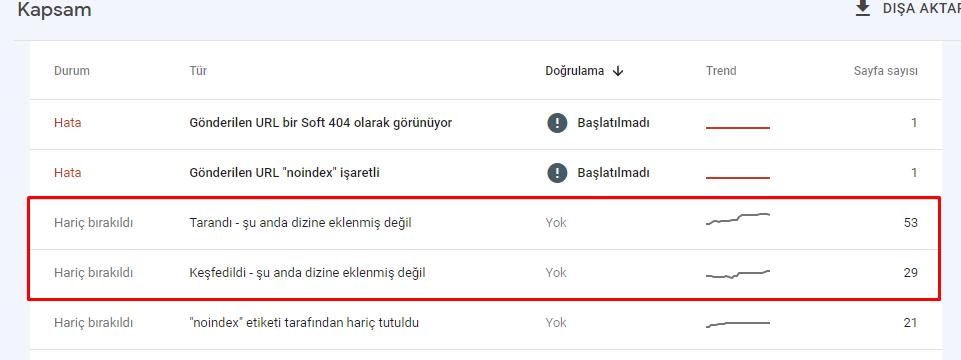This screenshot has height=360, width=961.
Task: Open "Keşfedildi - şu anda dizine eklenmiş değil" row
Action: (x=485, y=273)
